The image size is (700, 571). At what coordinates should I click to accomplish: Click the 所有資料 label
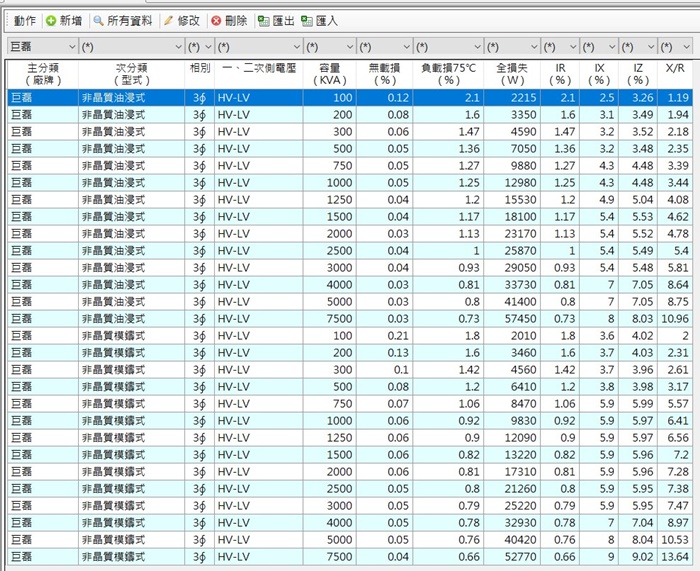[x=129, y=21]
